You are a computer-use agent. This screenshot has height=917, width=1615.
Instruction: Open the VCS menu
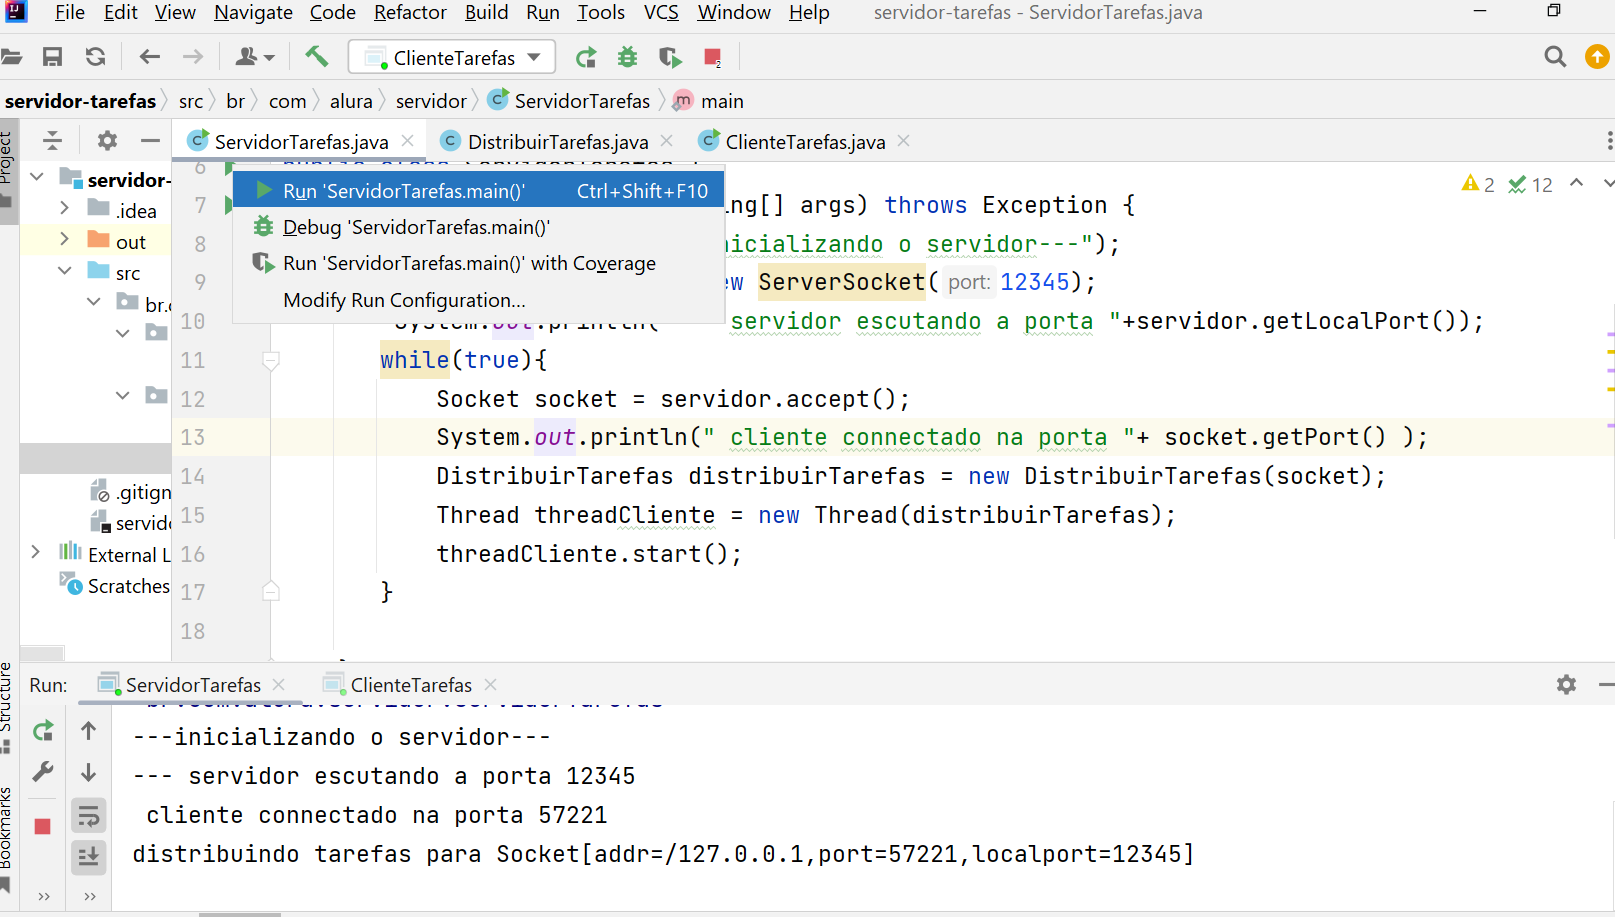(661, 13)
